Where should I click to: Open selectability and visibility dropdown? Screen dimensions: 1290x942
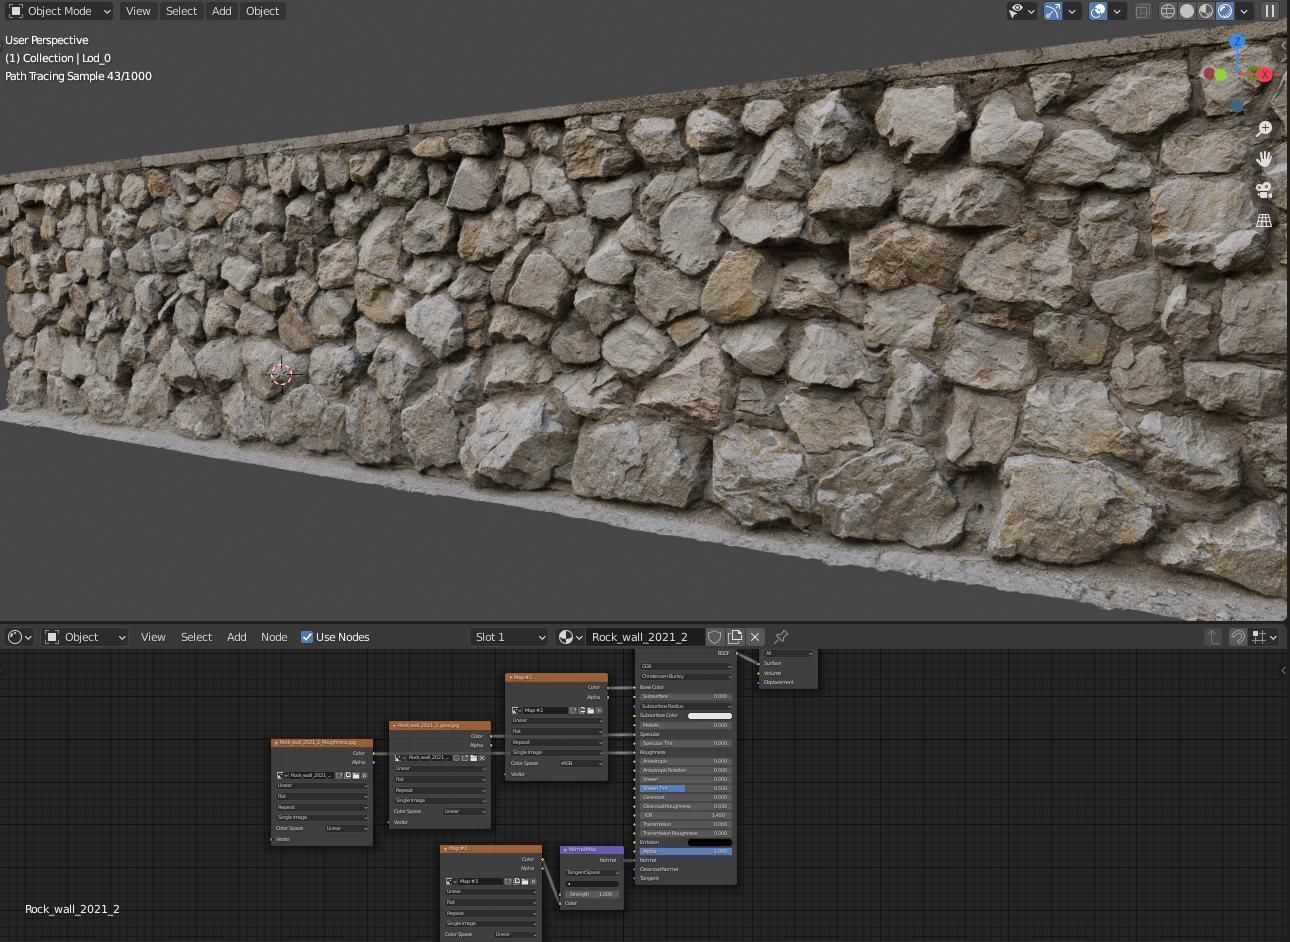[x=1021, y=11]
